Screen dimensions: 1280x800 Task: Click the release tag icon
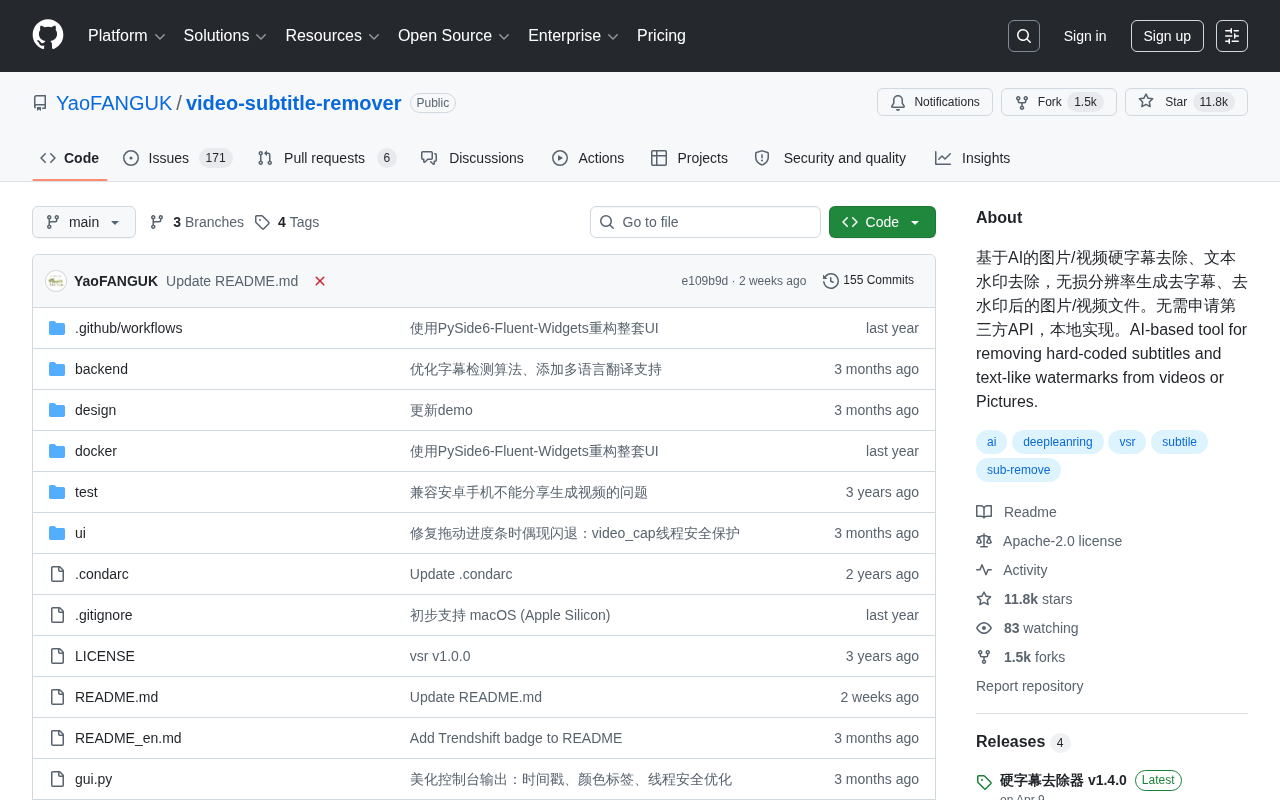pos(984,782)
